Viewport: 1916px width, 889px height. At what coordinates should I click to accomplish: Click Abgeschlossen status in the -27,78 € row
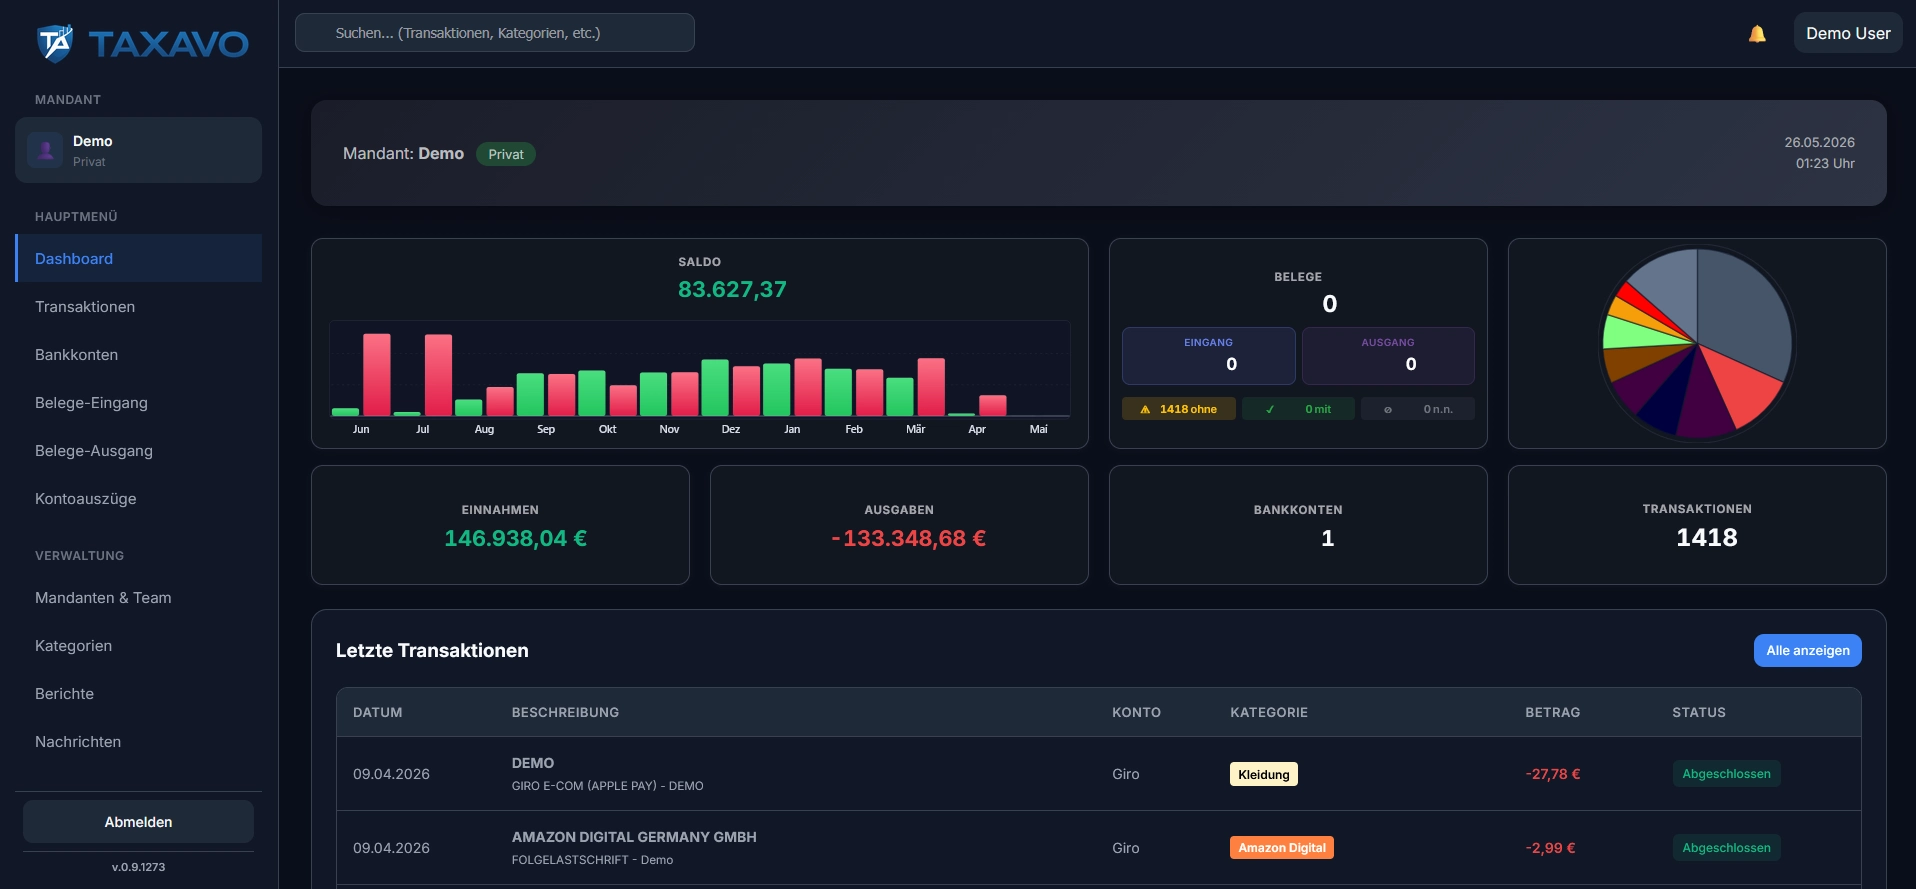tap(1726, 774)
